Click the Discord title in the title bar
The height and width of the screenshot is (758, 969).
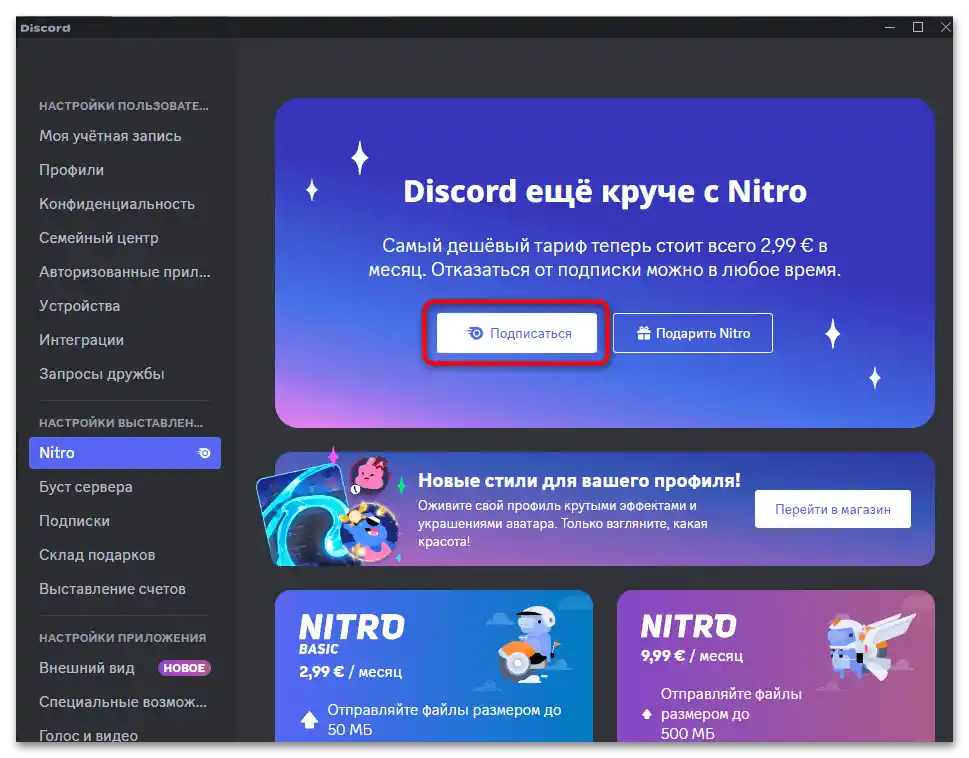click(x=45, y=28)
